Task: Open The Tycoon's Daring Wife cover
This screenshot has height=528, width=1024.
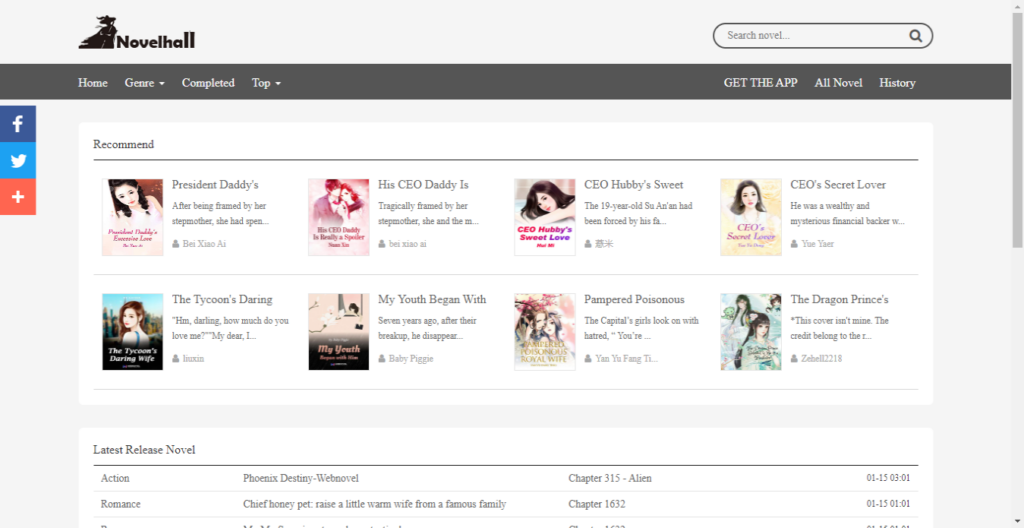Action: [133, 332]
